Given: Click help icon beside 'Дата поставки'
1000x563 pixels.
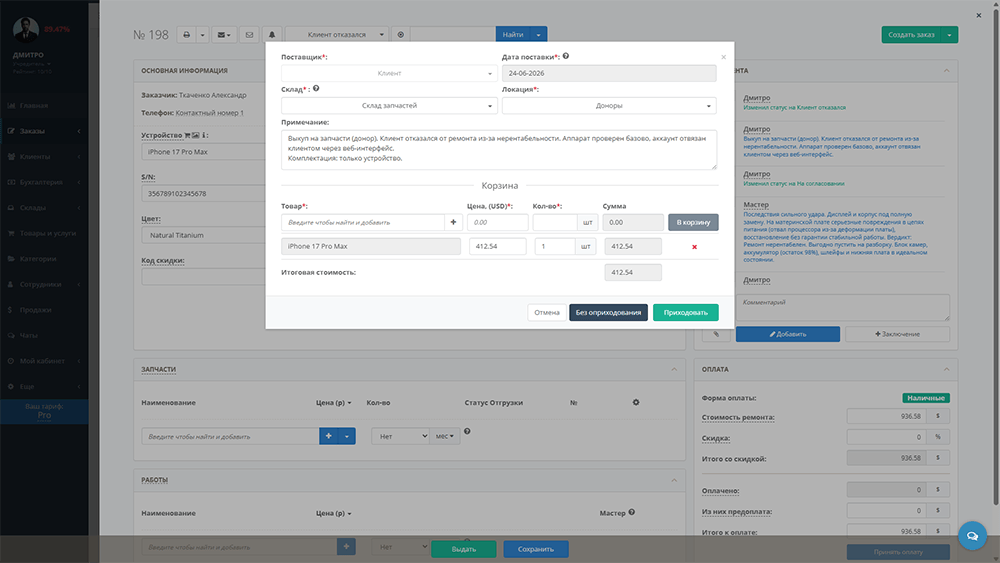Looking at the screenshot, I should (566, 56).
